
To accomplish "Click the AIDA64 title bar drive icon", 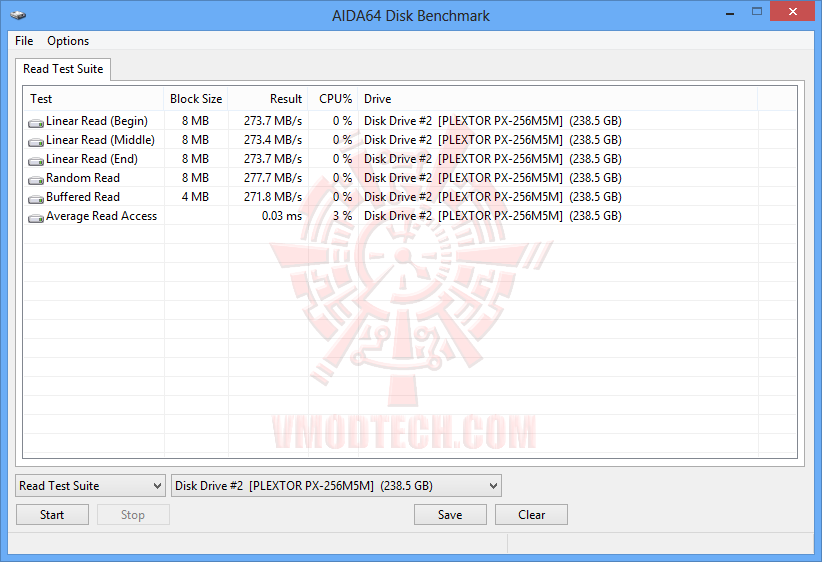I will click(x=18, y=15).
